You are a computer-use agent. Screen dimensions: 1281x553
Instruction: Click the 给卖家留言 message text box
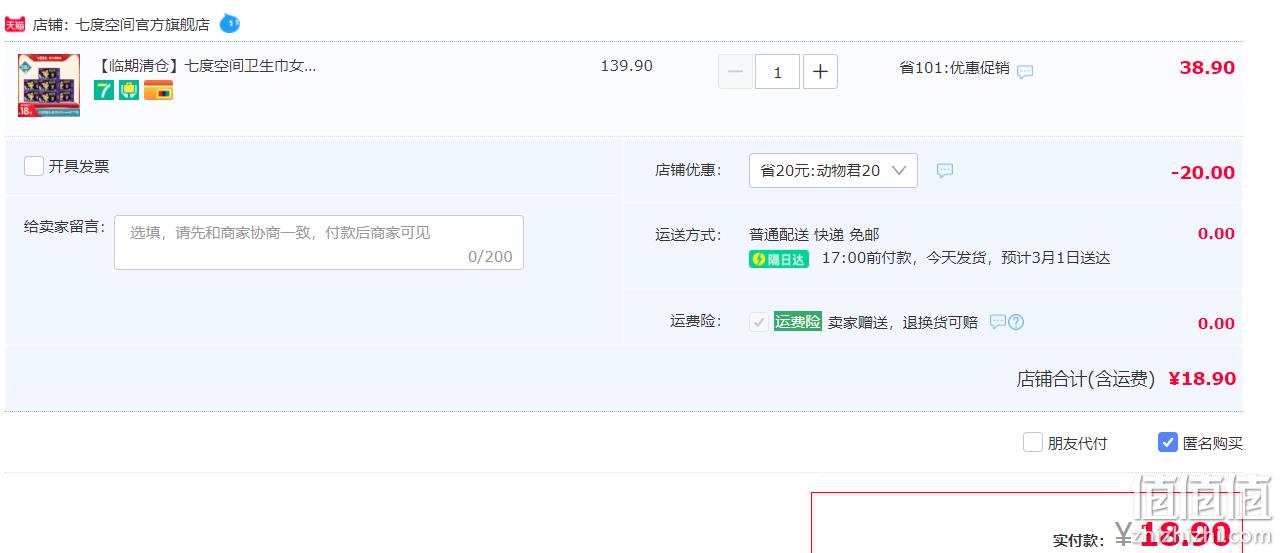(x=319, y=242)
